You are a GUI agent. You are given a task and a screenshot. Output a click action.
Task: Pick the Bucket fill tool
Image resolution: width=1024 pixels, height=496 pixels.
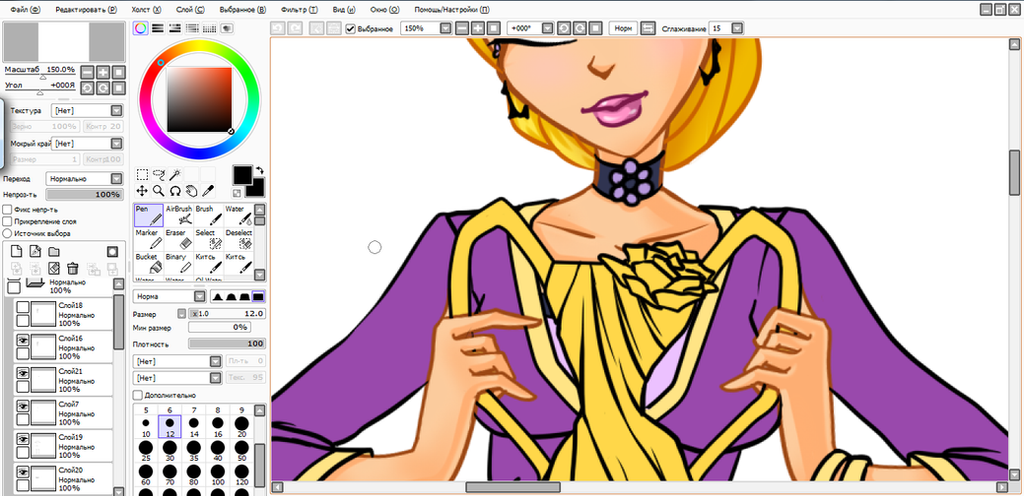coord(148,263)
